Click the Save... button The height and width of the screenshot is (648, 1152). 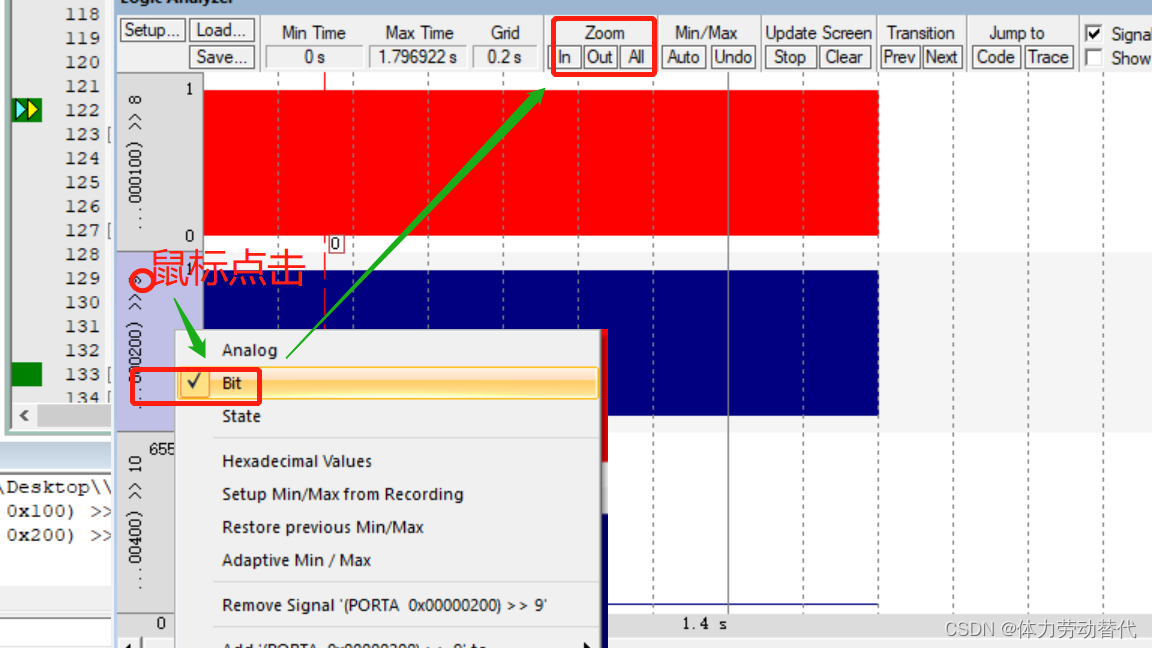point(222,57)
